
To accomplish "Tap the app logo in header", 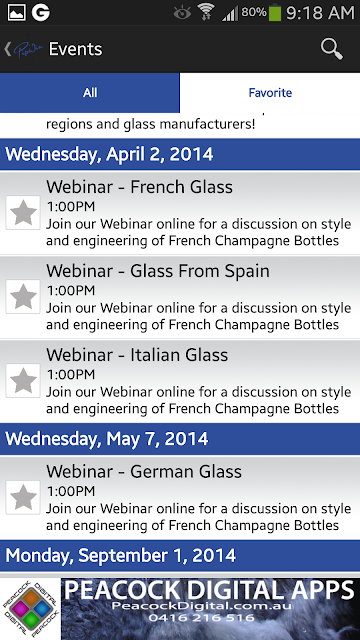I will click(x=27, y=49).
